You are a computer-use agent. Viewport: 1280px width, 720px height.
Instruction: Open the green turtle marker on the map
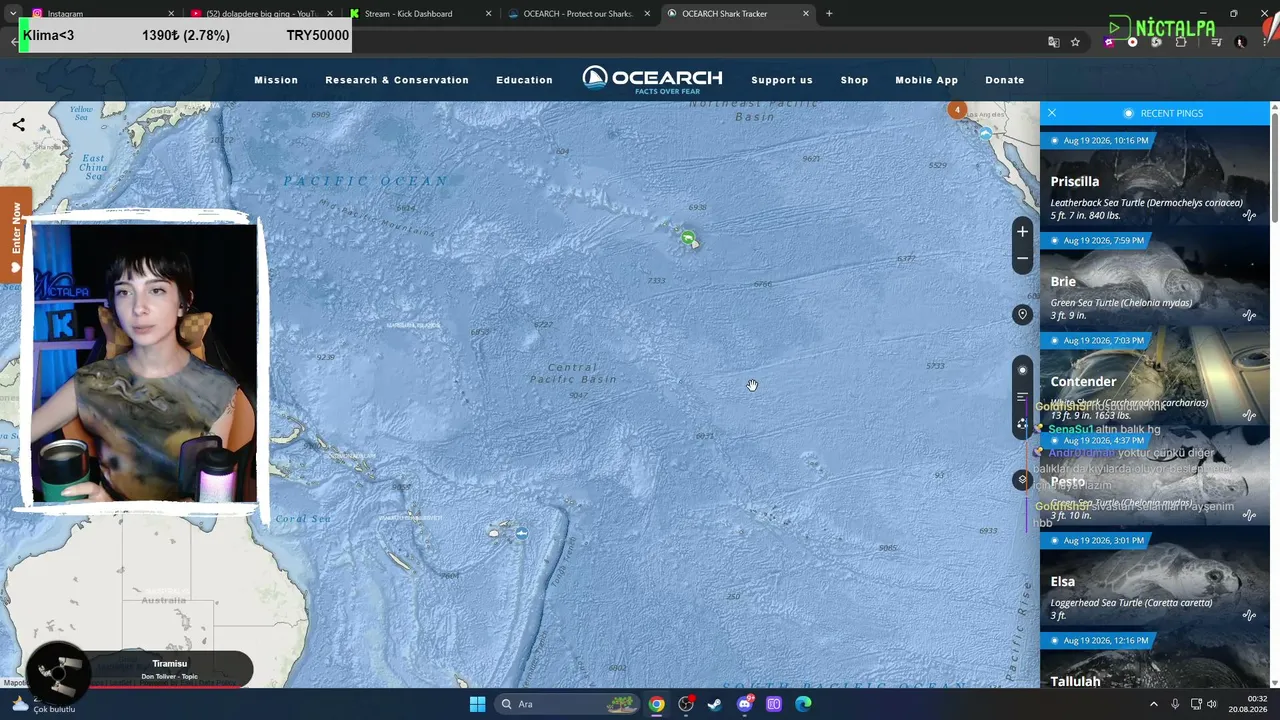688,238
